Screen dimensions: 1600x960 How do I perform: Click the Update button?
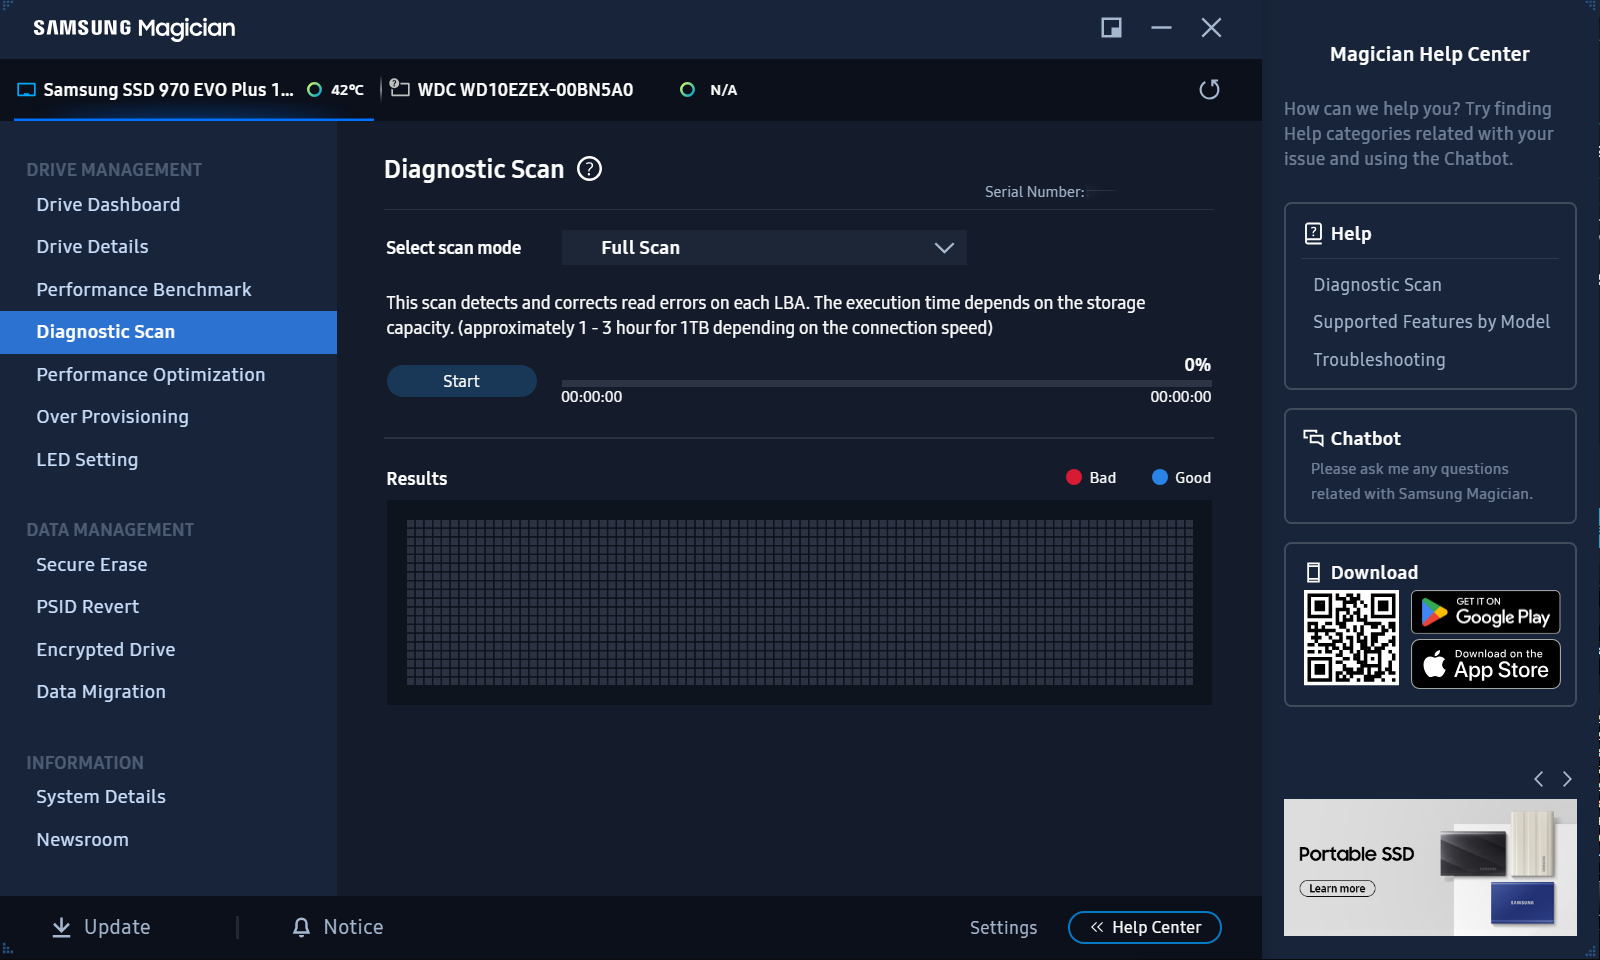[x=101, y=927]
